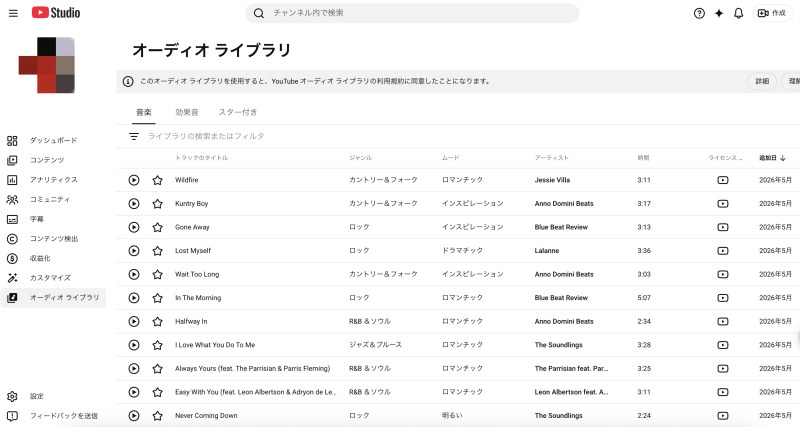This screenshot has width=800, height=427.
Task: Play I Love What You Do To Me
Action: click(x=134, y=345)
